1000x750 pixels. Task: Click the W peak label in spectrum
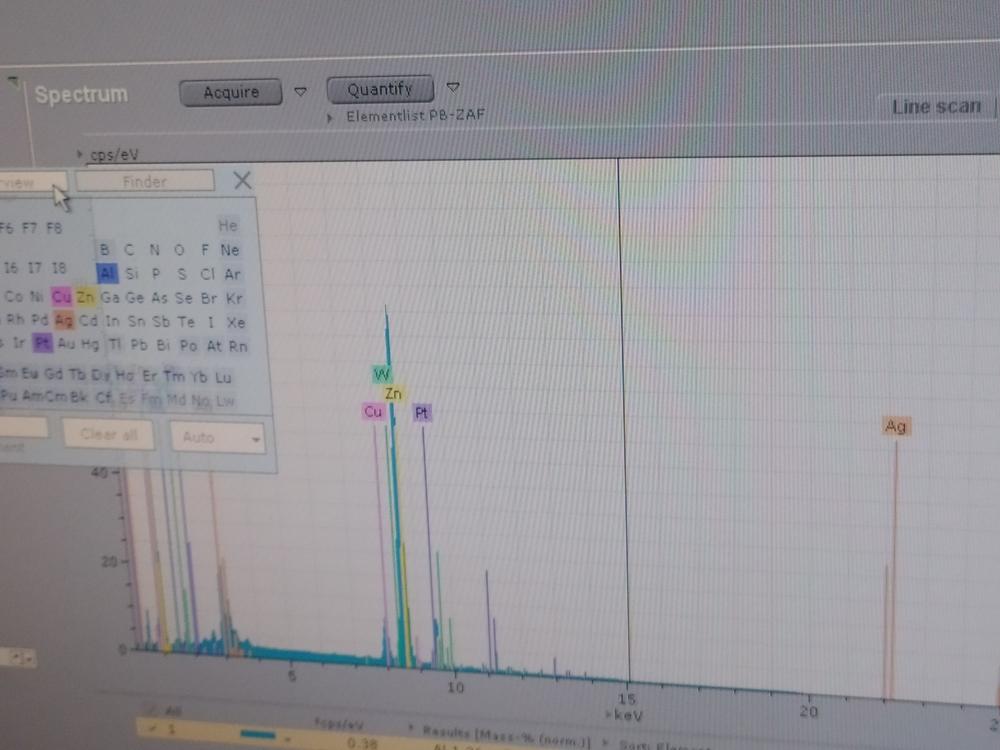381,374
